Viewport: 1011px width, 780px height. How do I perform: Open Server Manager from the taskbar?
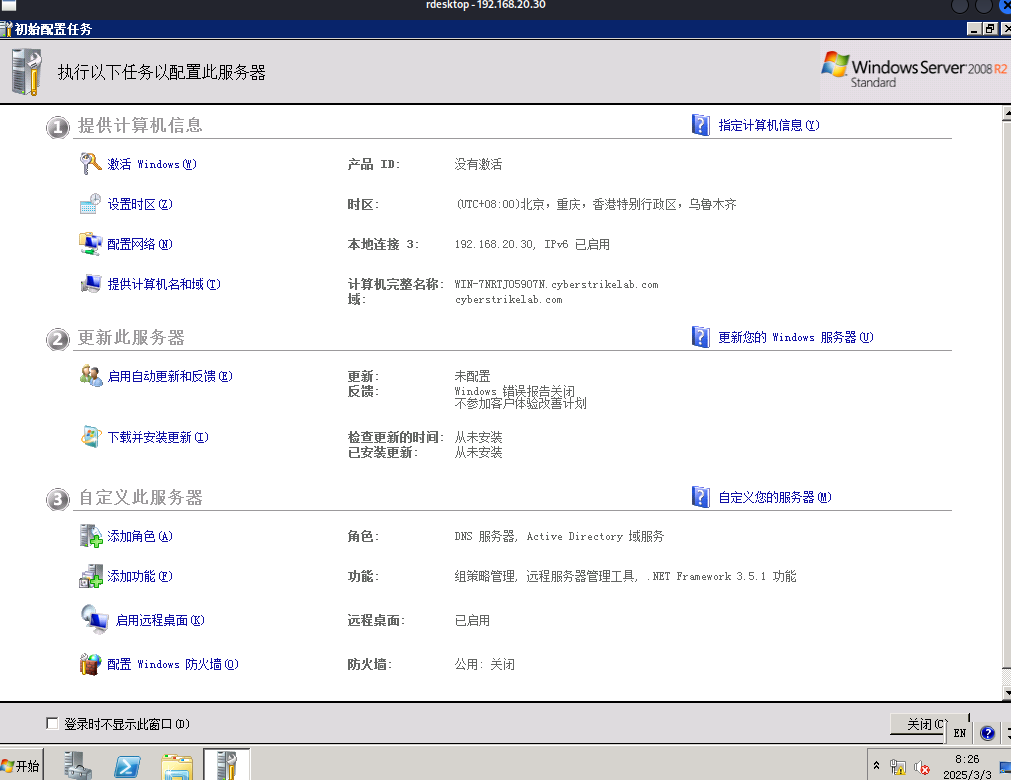(x=78, y=766)
